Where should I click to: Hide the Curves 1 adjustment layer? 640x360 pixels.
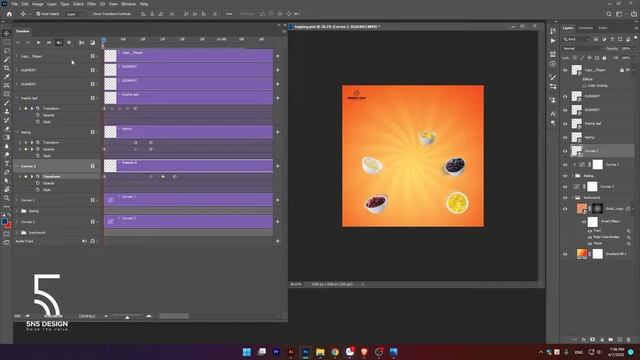(565, 165)
